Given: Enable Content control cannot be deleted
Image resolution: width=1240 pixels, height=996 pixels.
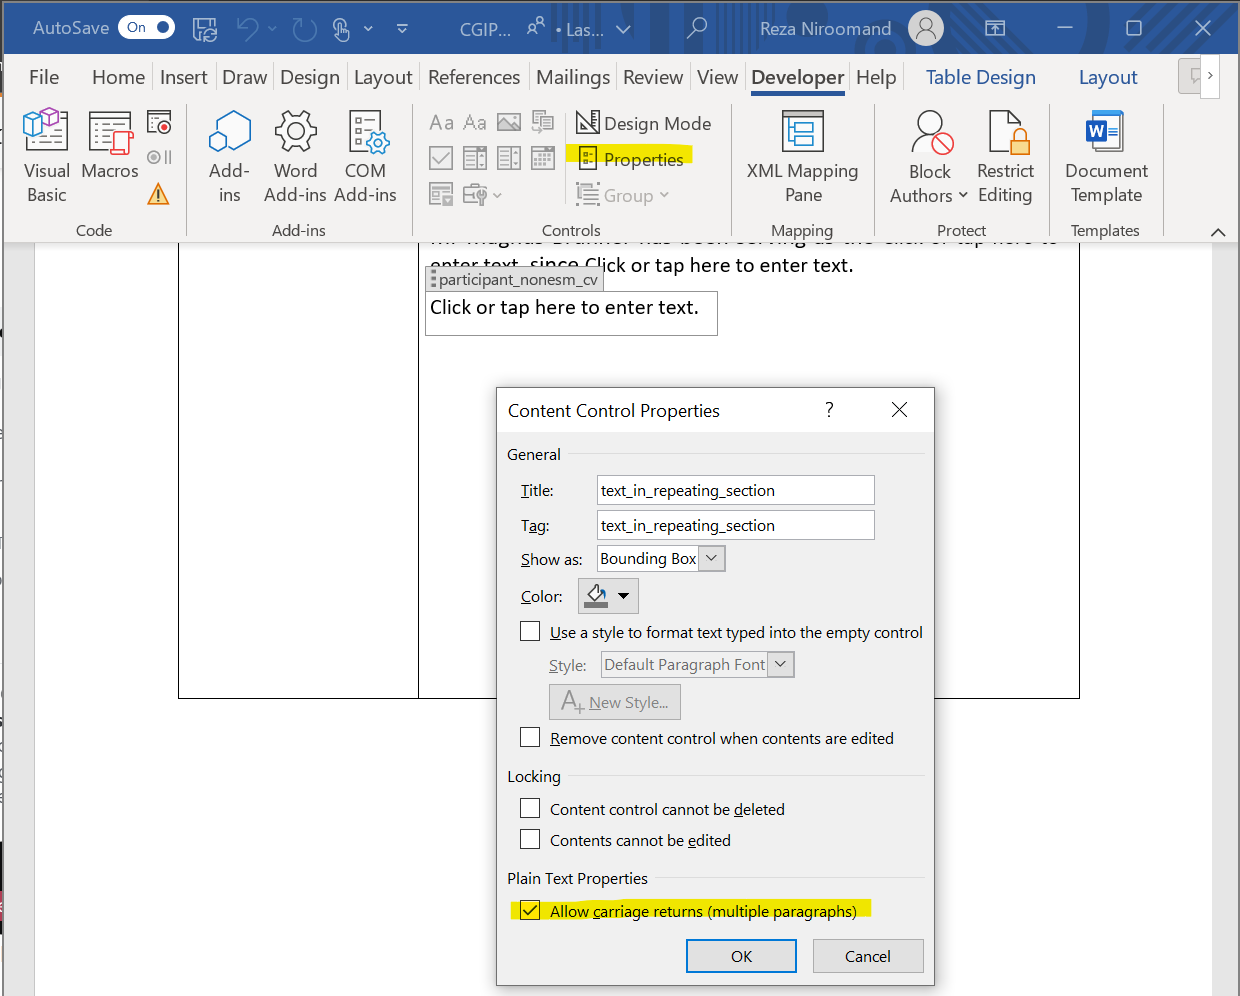Looking at the screenshot, I should coord(530,809).
